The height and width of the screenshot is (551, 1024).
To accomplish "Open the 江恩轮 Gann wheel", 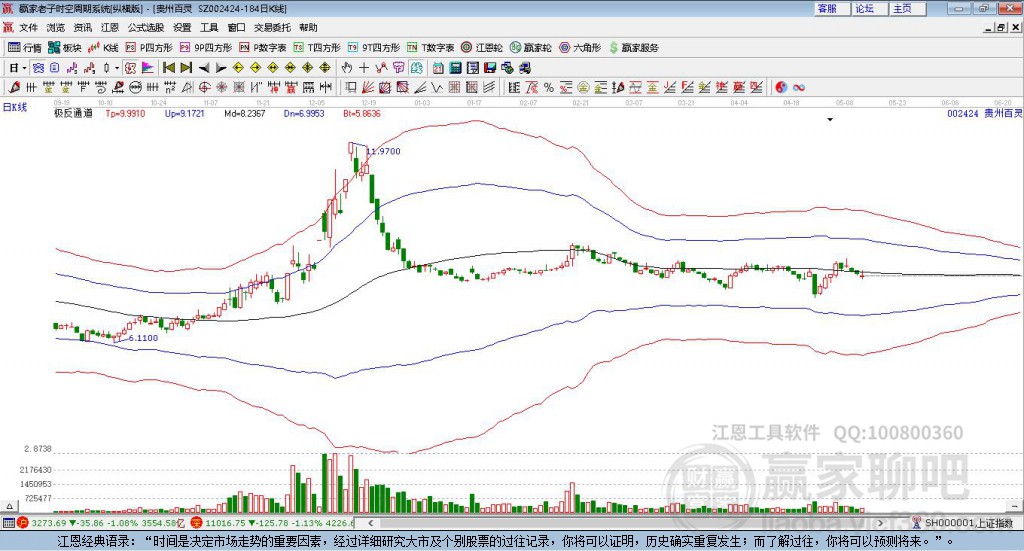I will 482,48.
